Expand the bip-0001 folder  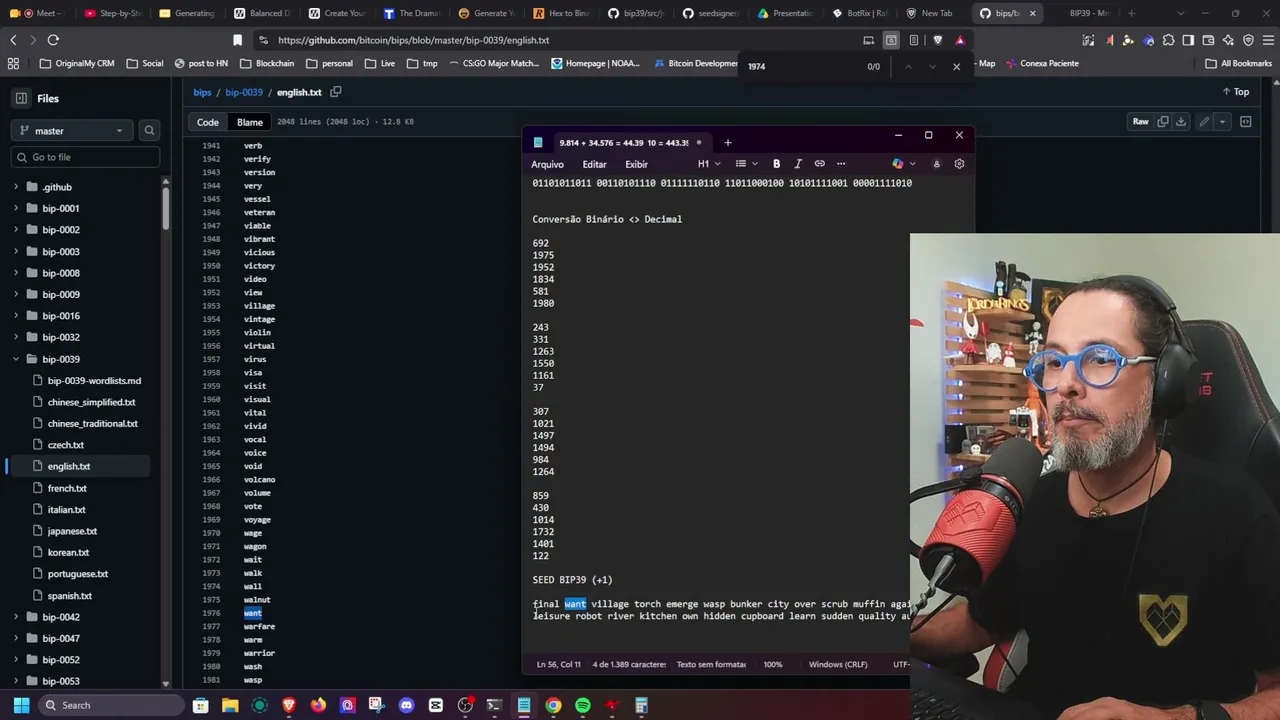tap(16, 208)
